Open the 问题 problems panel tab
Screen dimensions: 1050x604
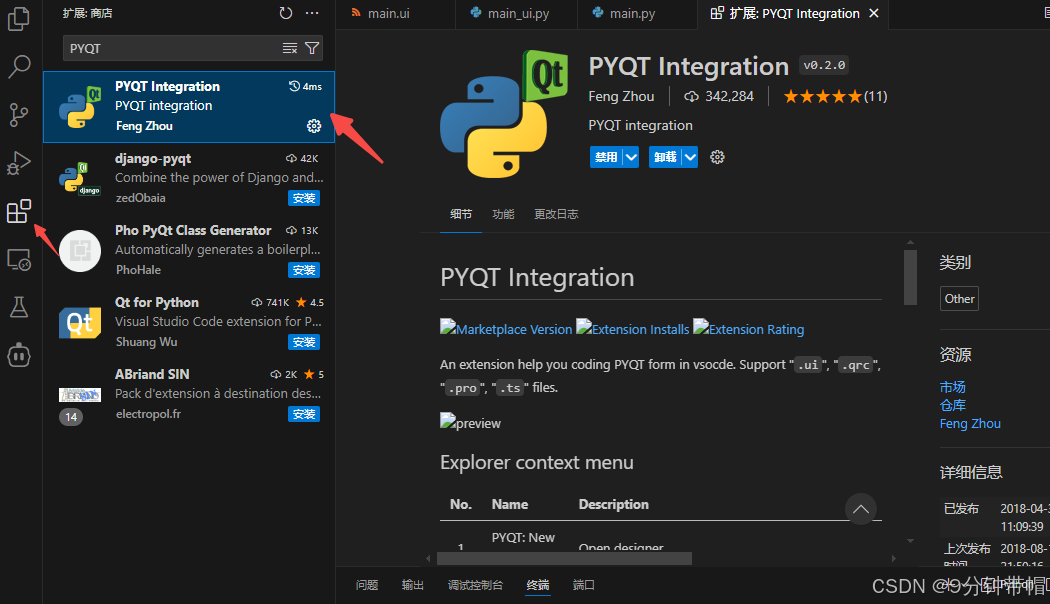click(x=367, y=585)
